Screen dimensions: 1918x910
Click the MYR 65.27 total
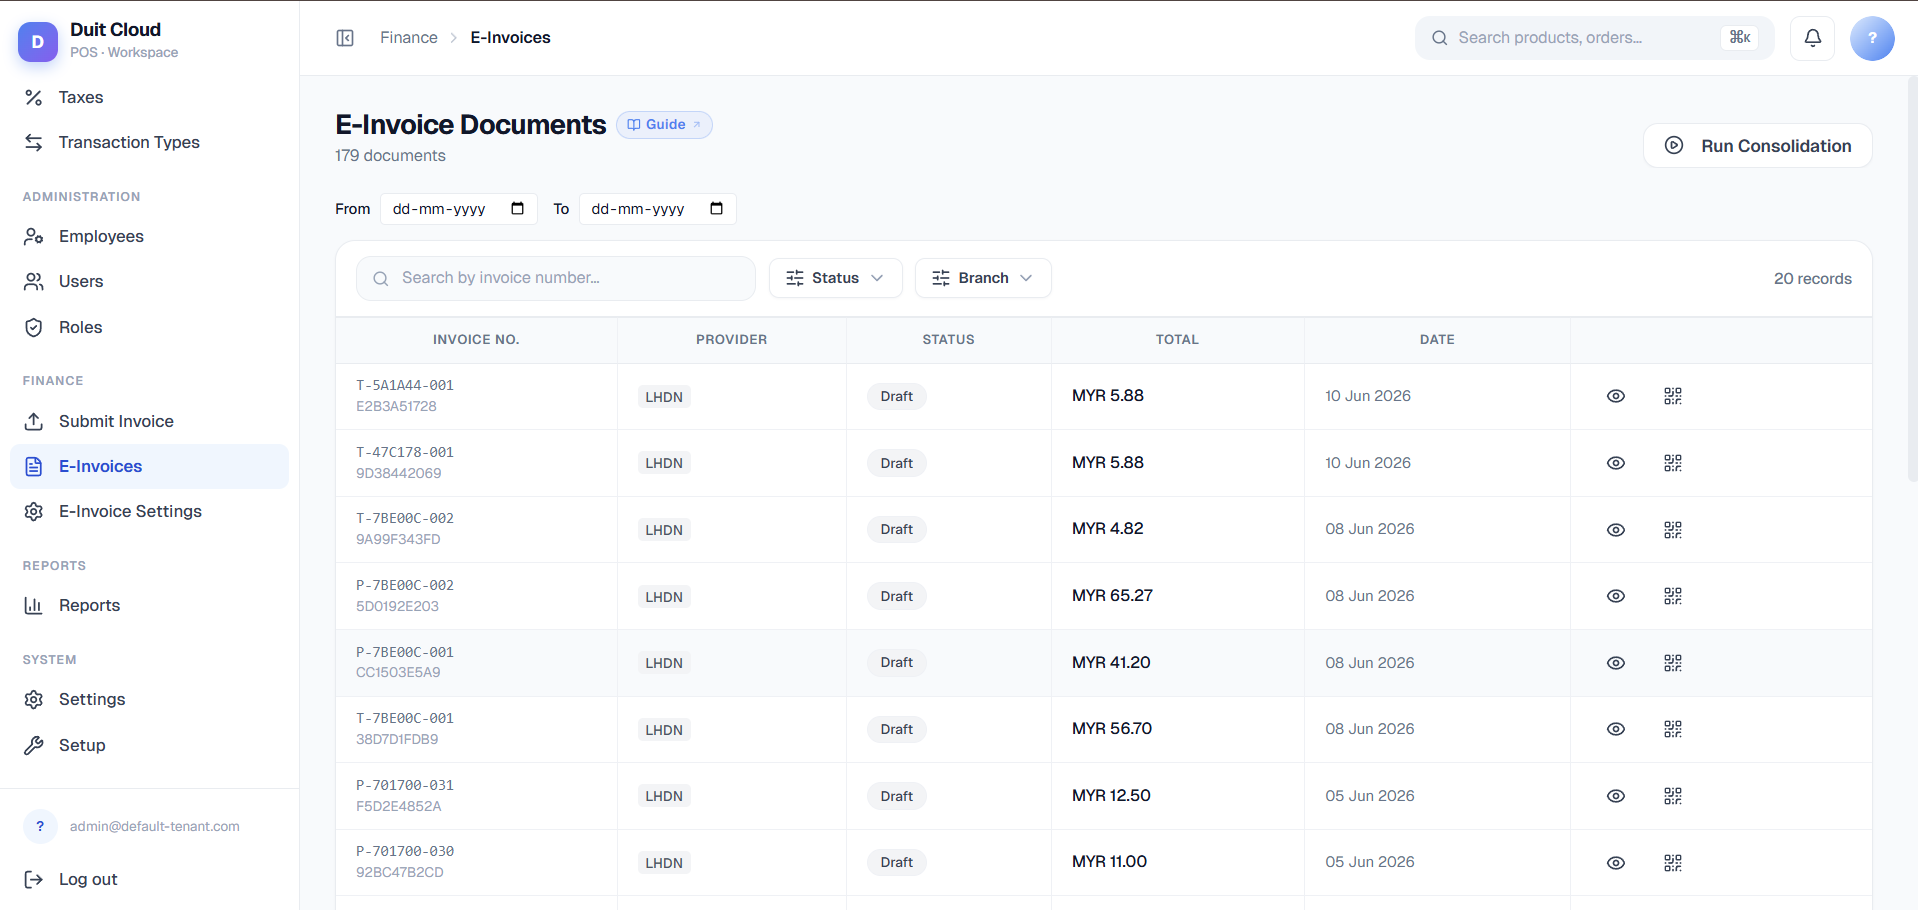[1112, 596]
